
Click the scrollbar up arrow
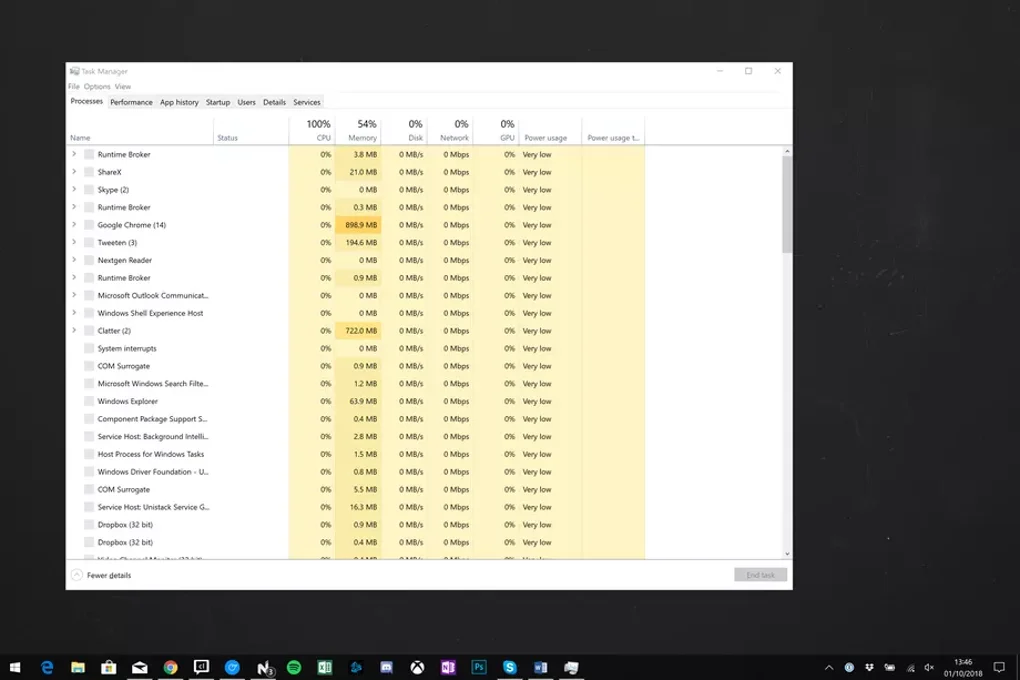pyautogui.click(x=787, y=151)
